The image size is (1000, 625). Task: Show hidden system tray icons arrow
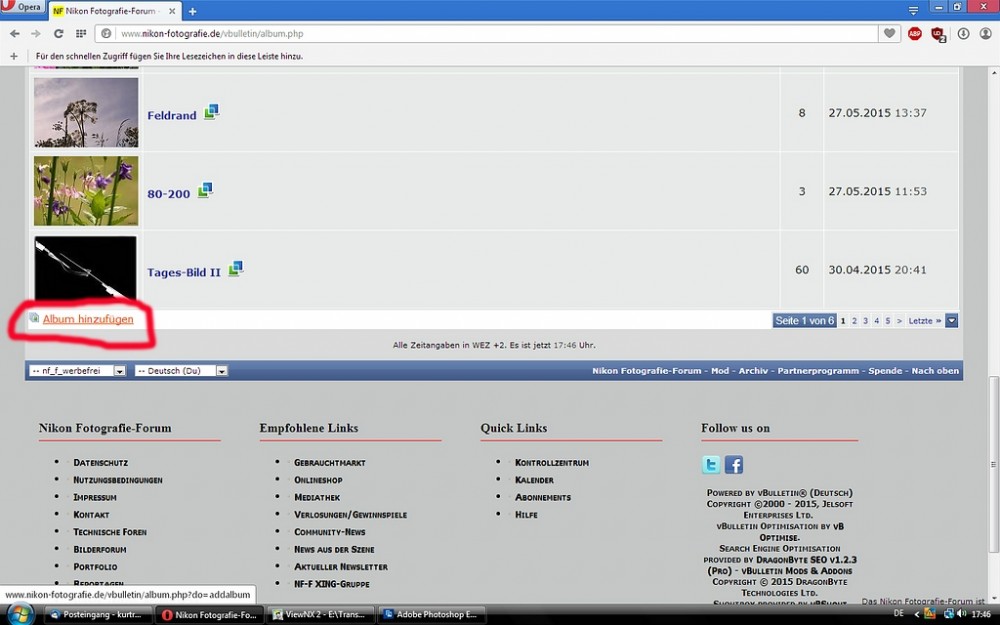[917, 615]
